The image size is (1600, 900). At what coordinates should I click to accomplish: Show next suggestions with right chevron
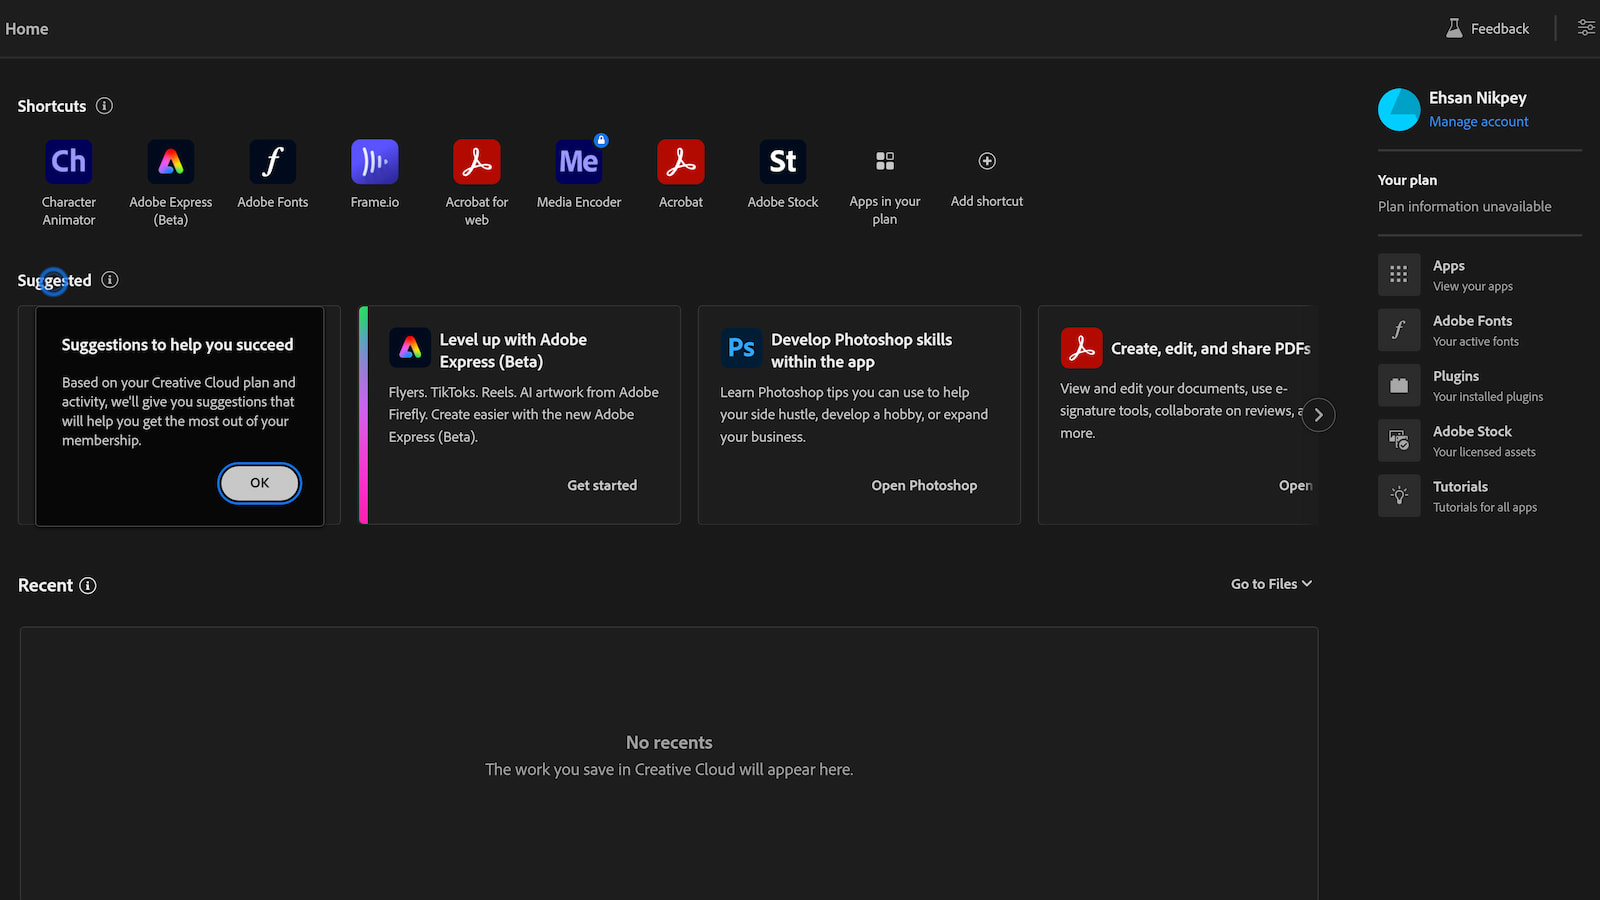[x=1318, y=415]
